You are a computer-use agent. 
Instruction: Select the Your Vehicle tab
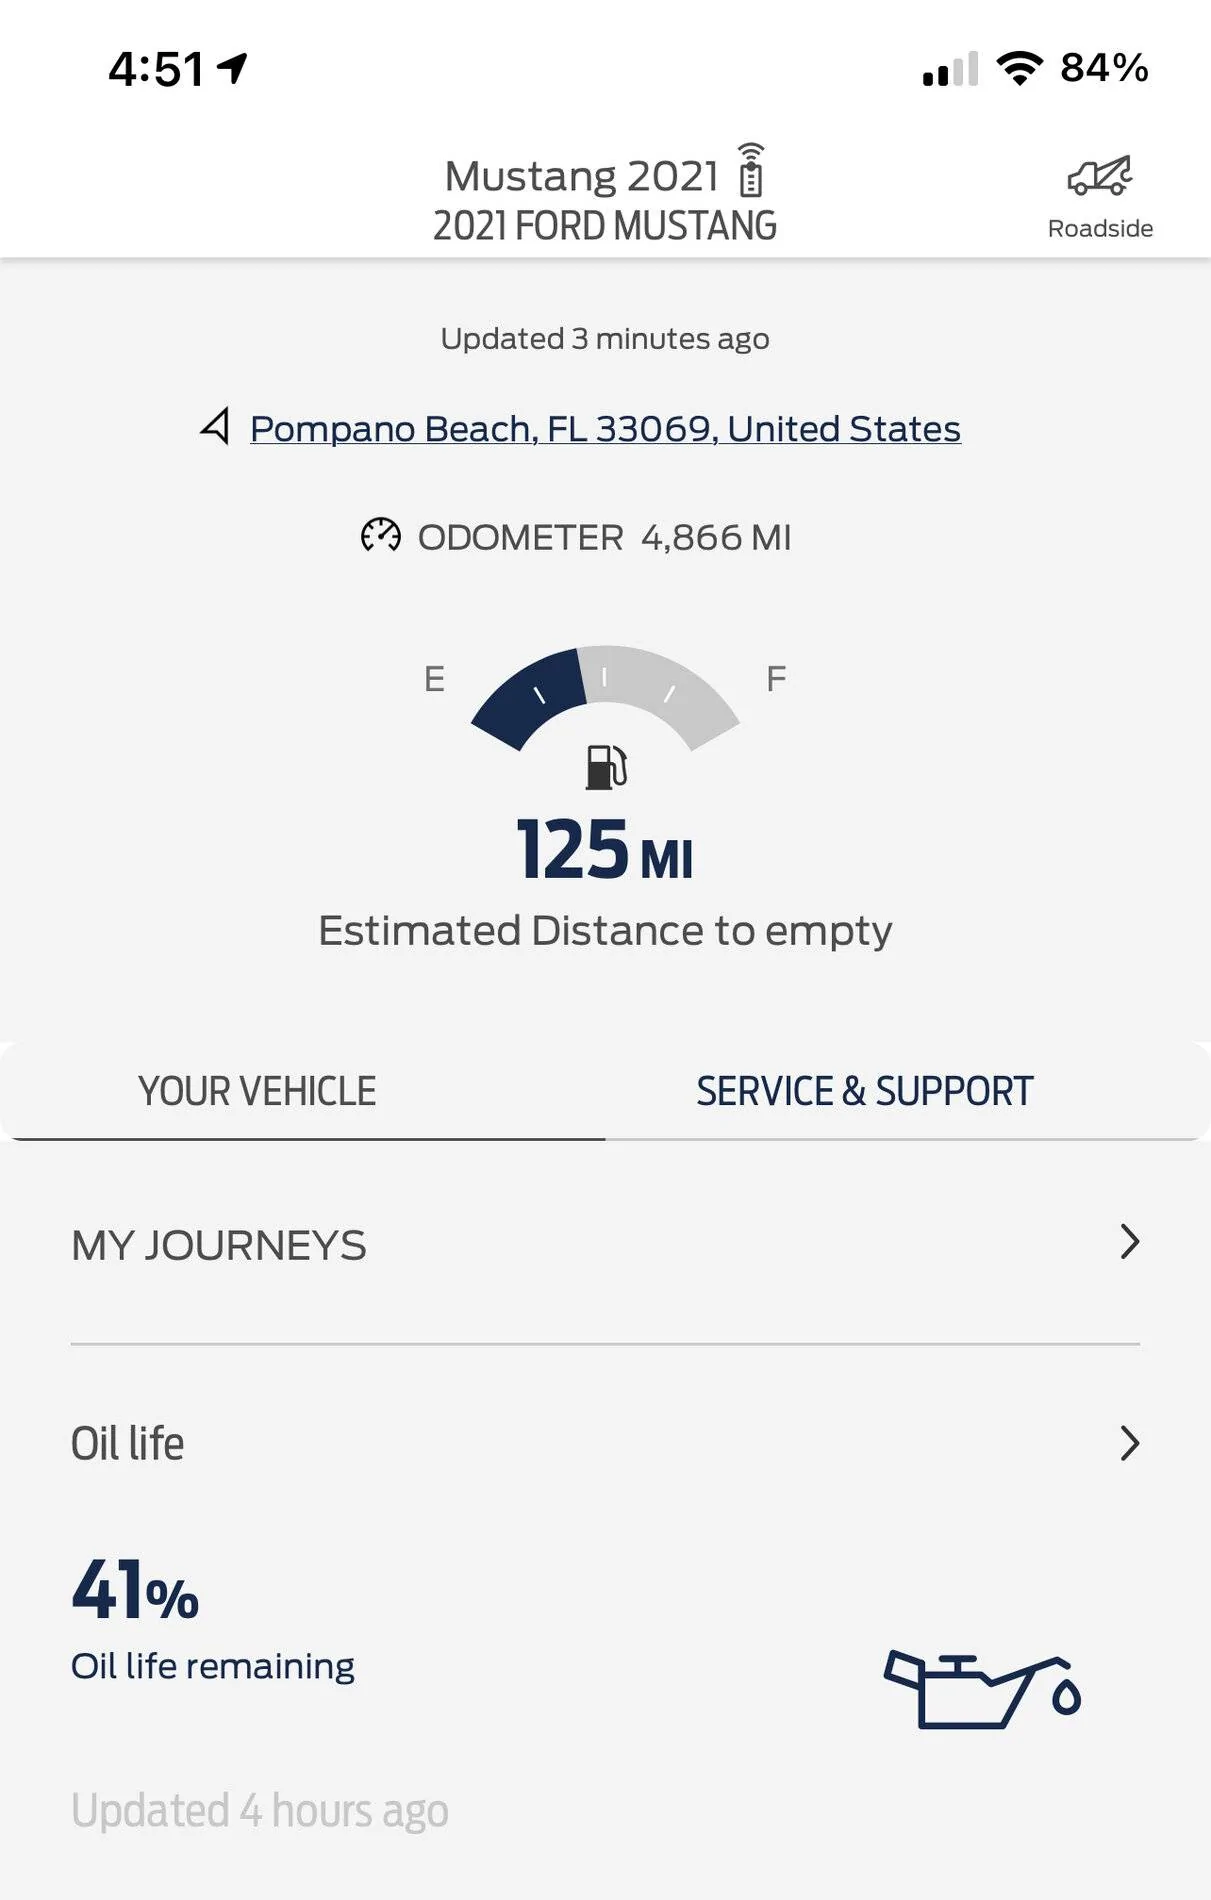point(257,1091)
